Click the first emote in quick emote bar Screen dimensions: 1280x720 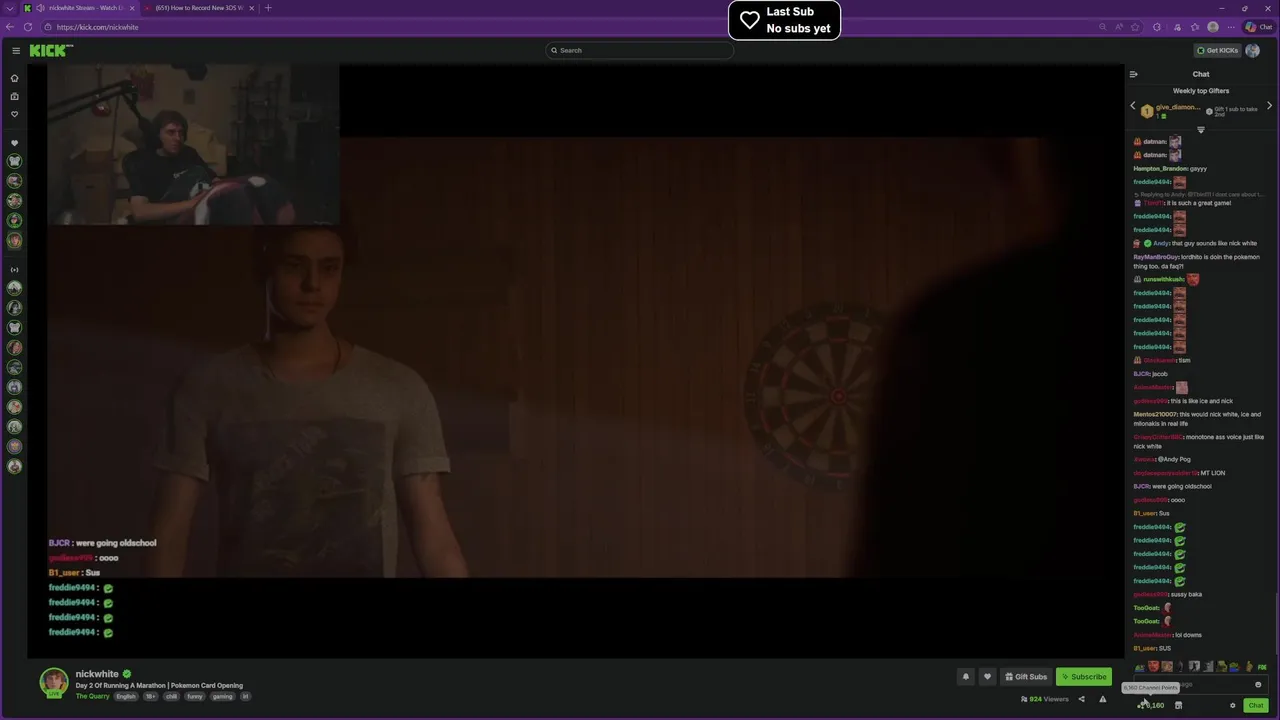click(1139, 667)
